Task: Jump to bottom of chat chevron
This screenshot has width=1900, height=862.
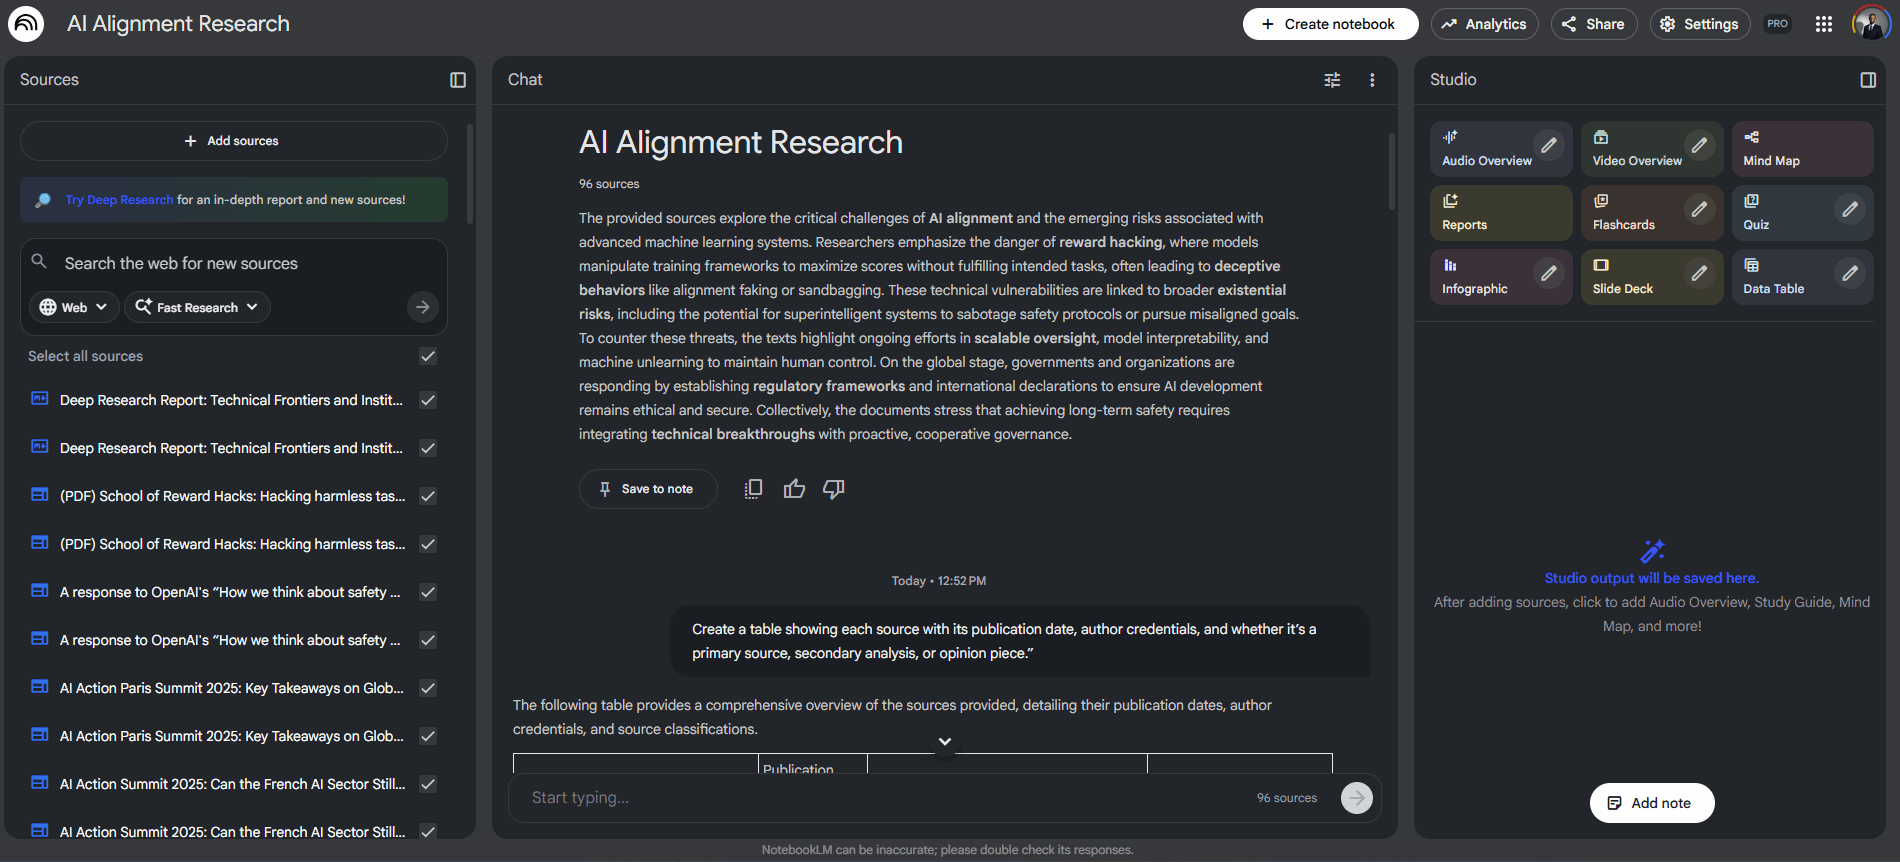Action: pyautogui.click(x=945, y=742)
